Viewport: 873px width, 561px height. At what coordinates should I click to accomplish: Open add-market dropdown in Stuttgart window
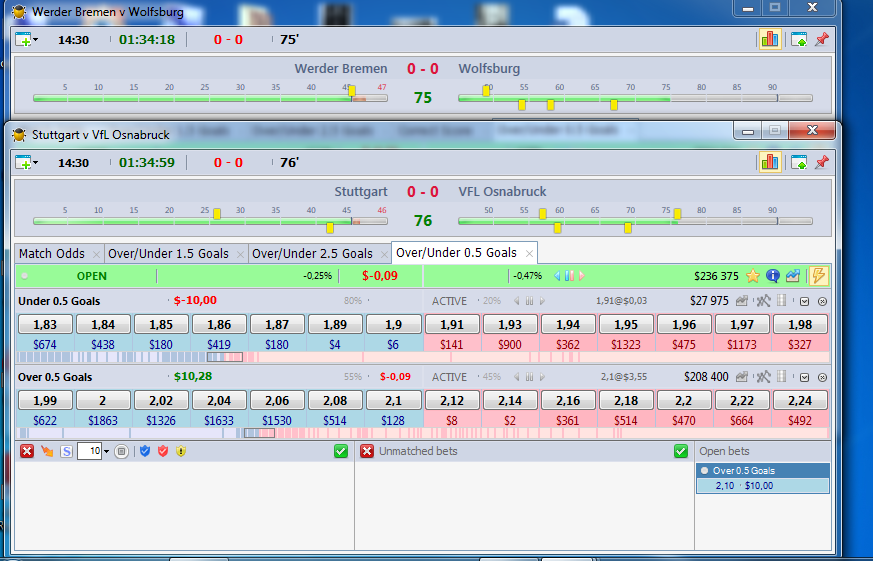pos(26,163)
